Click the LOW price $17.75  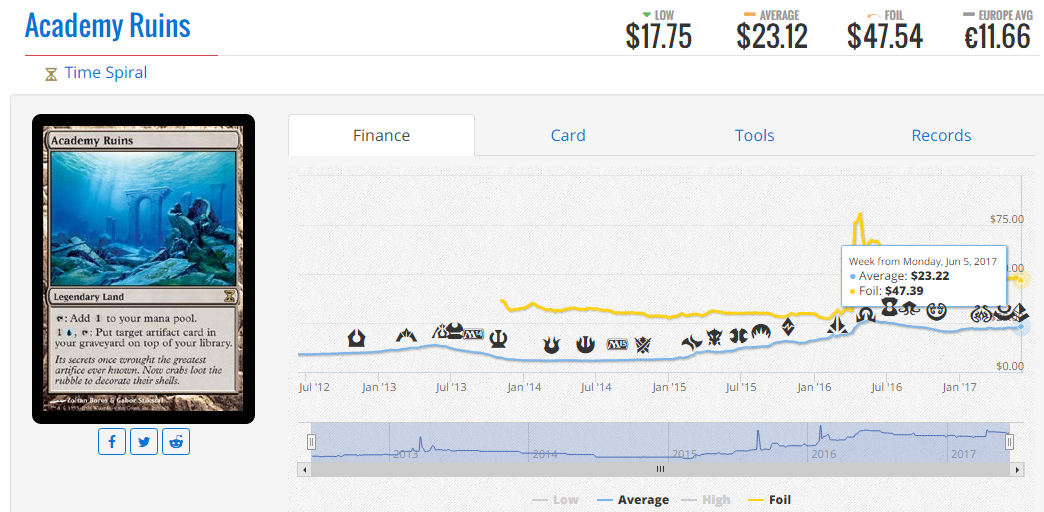[658, 36]
